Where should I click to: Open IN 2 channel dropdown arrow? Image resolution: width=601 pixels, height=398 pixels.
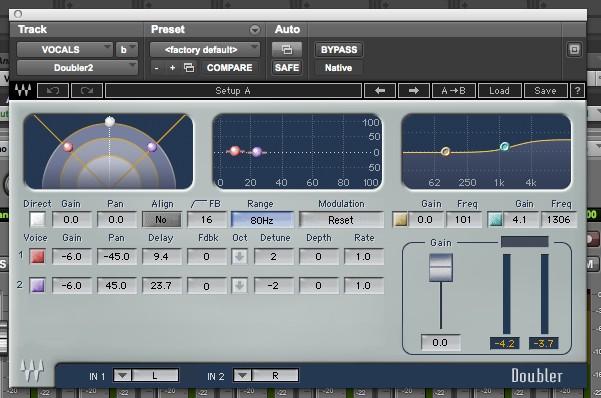coord(242,375)
